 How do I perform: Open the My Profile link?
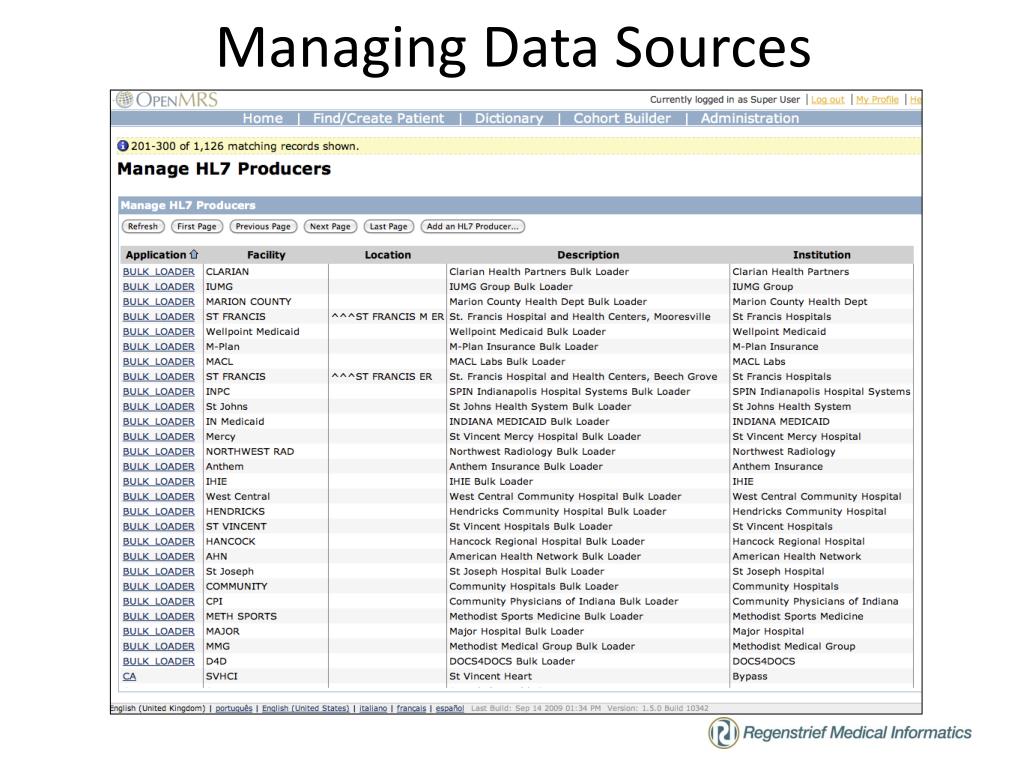[x=877, y=100]
